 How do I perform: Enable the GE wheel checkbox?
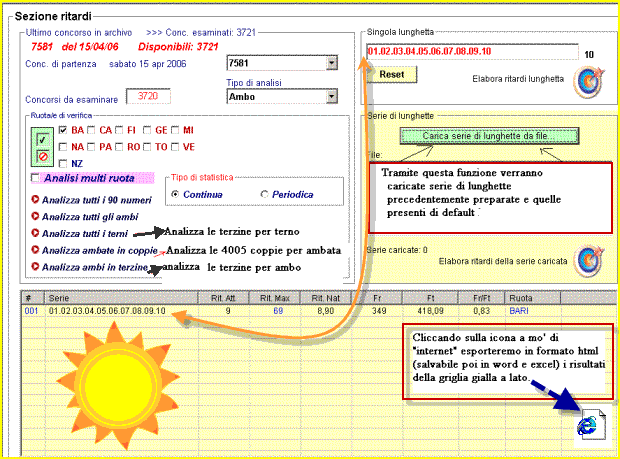coord(147,130)
